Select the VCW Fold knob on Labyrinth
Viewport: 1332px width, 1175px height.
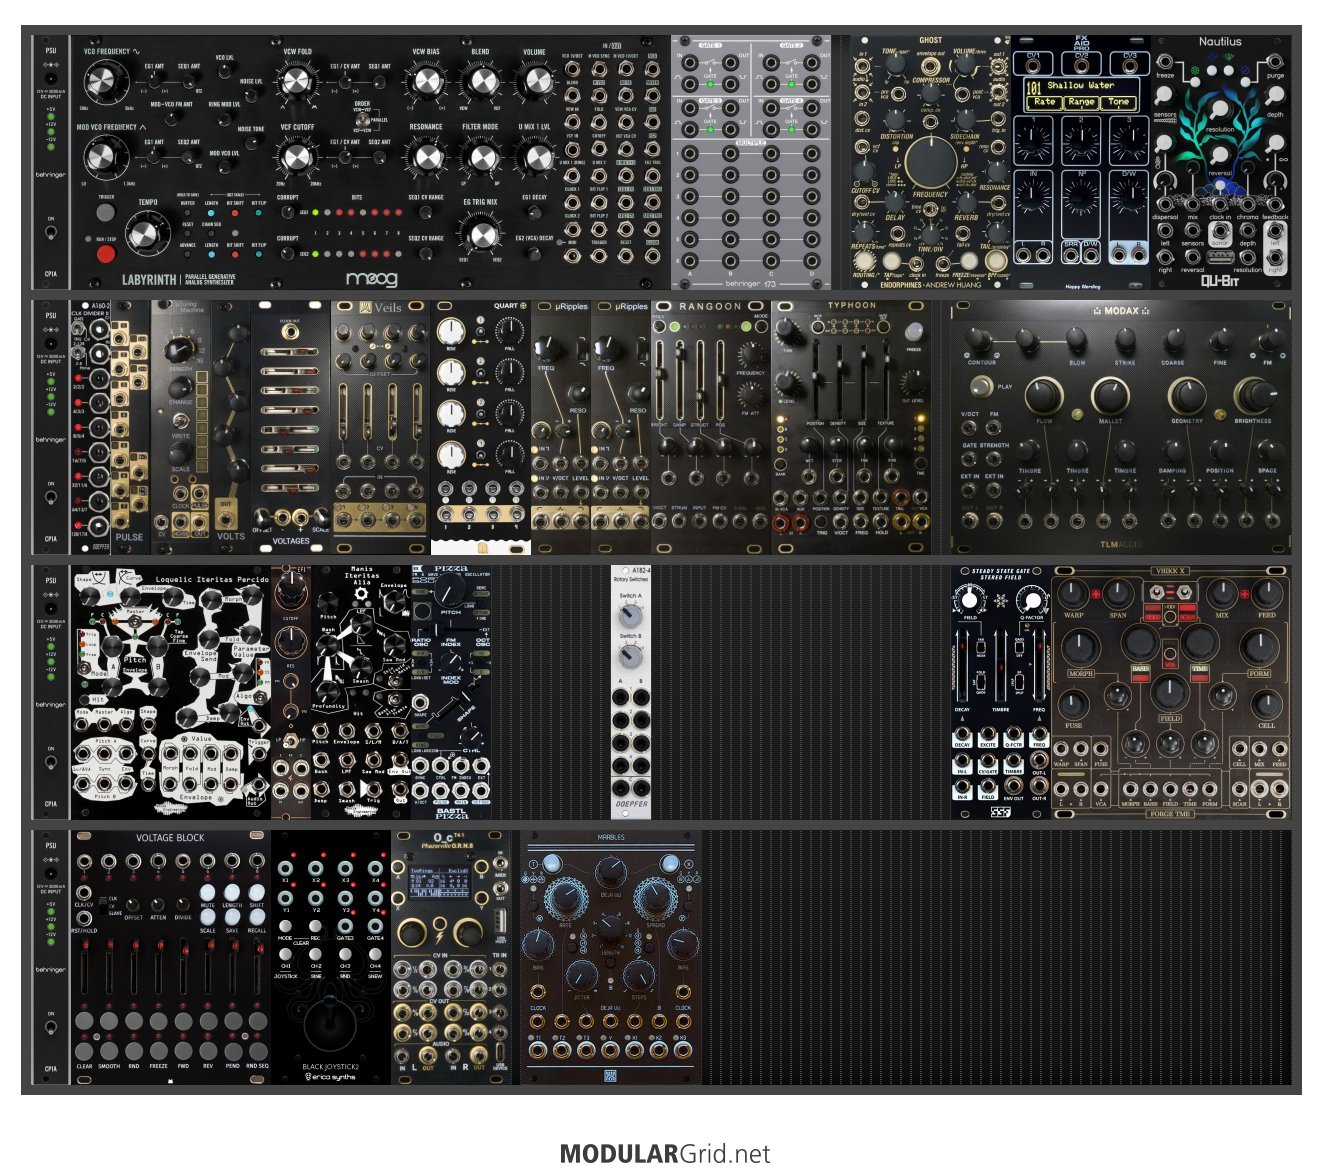coord(296,82)
